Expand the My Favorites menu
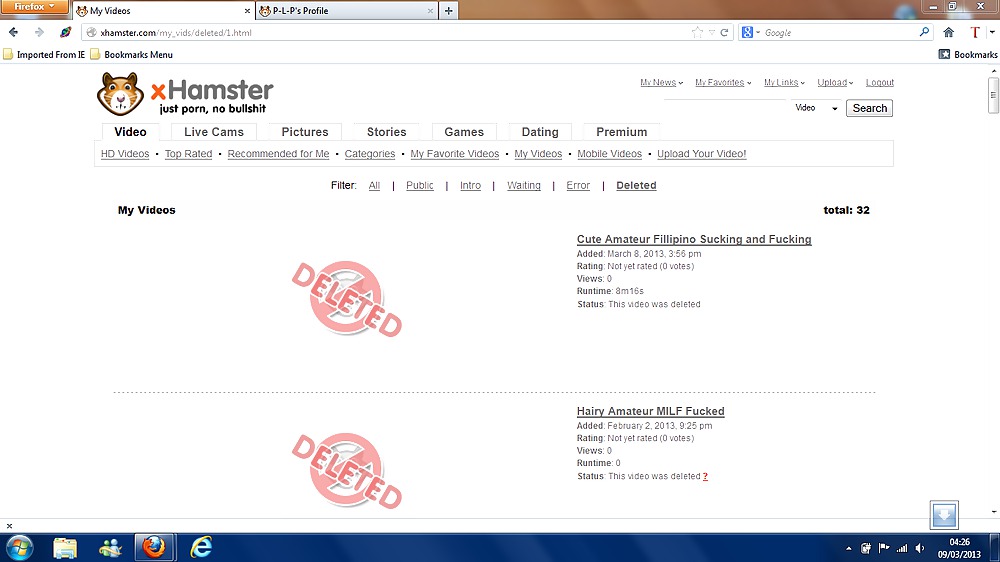 coord(722,83)
